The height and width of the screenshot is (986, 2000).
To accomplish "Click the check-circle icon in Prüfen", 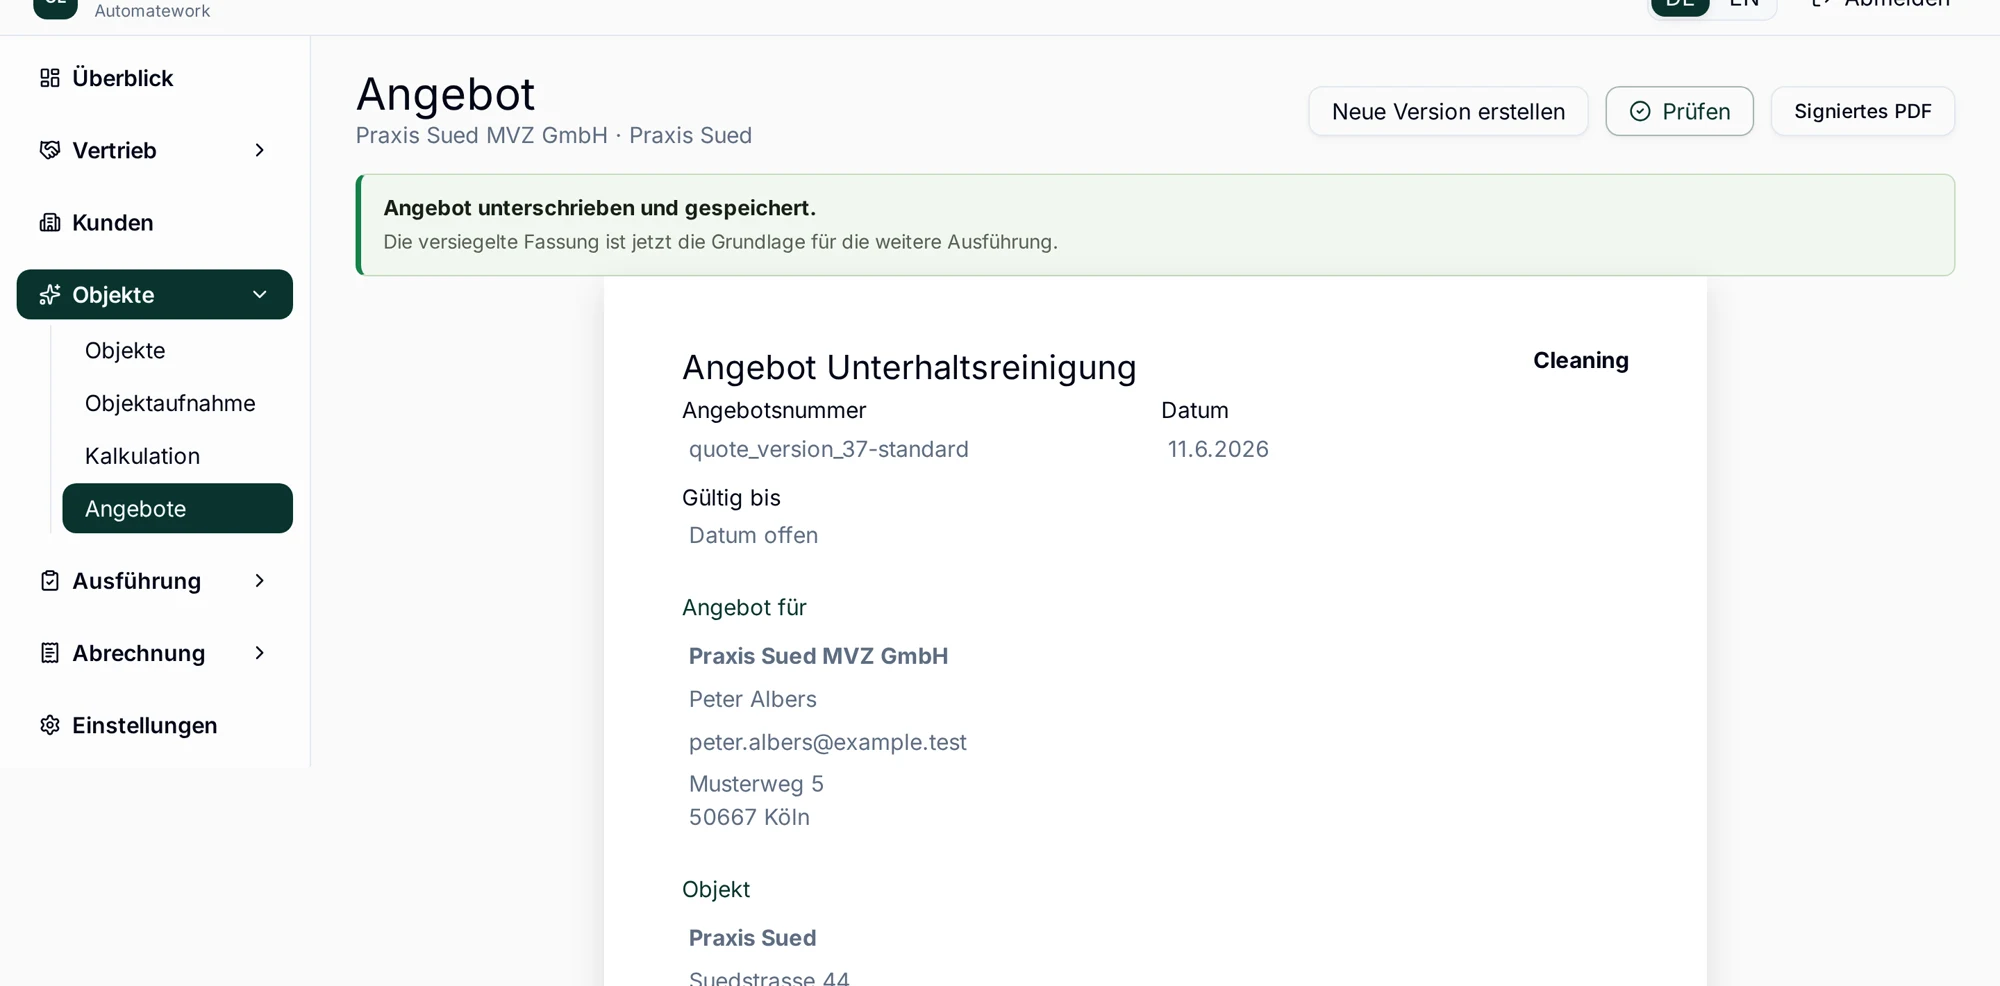I will (x=1640, y=111).
